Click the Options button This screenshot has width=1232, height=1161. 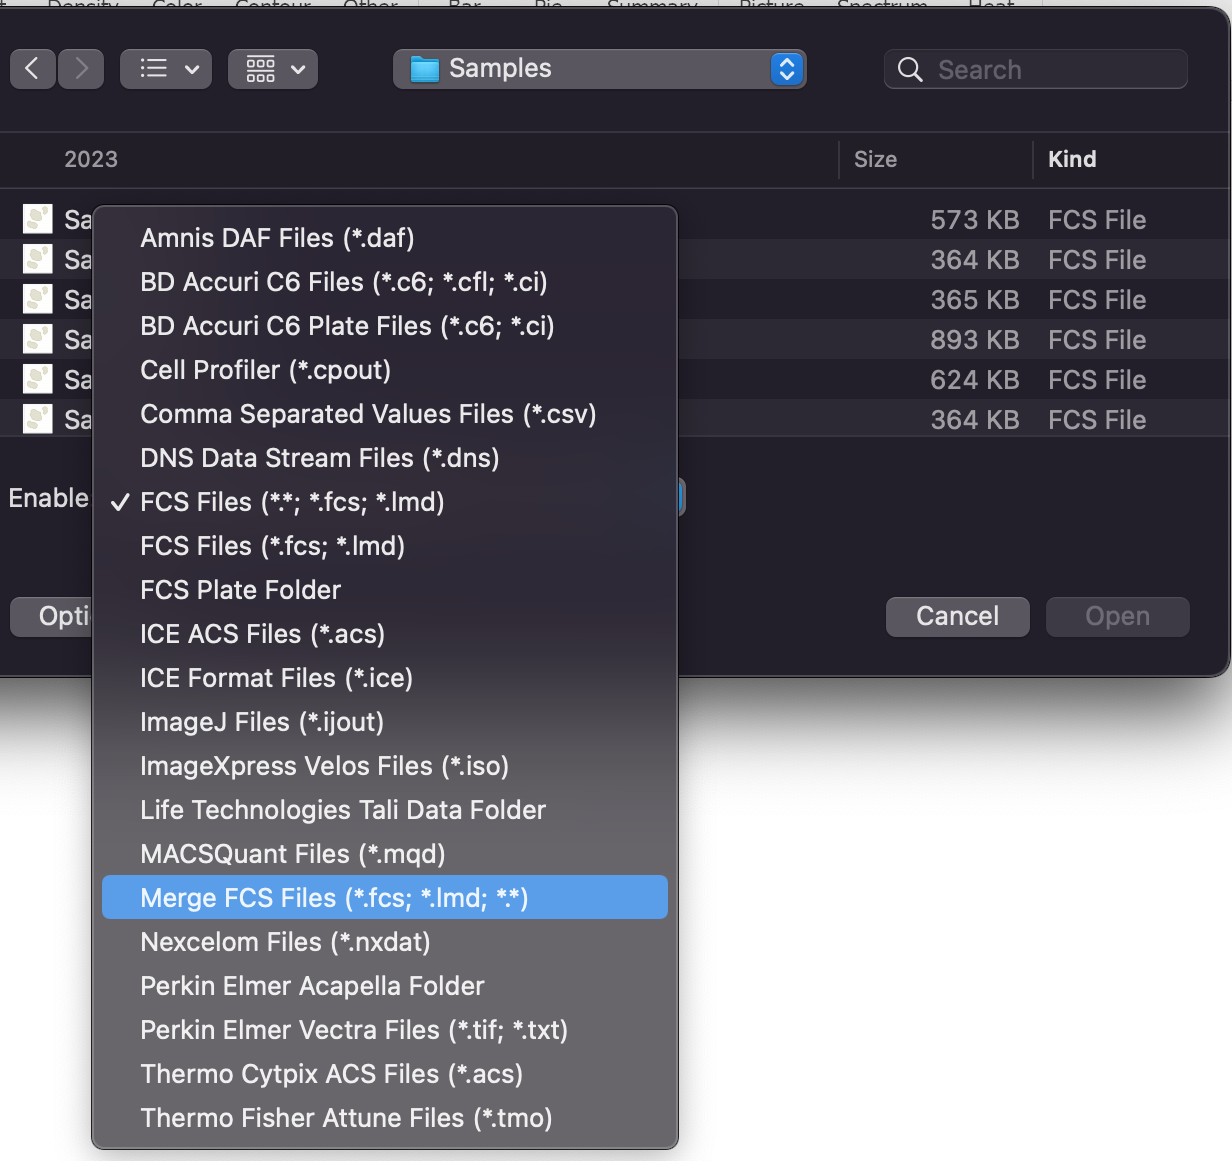(51, 616)
